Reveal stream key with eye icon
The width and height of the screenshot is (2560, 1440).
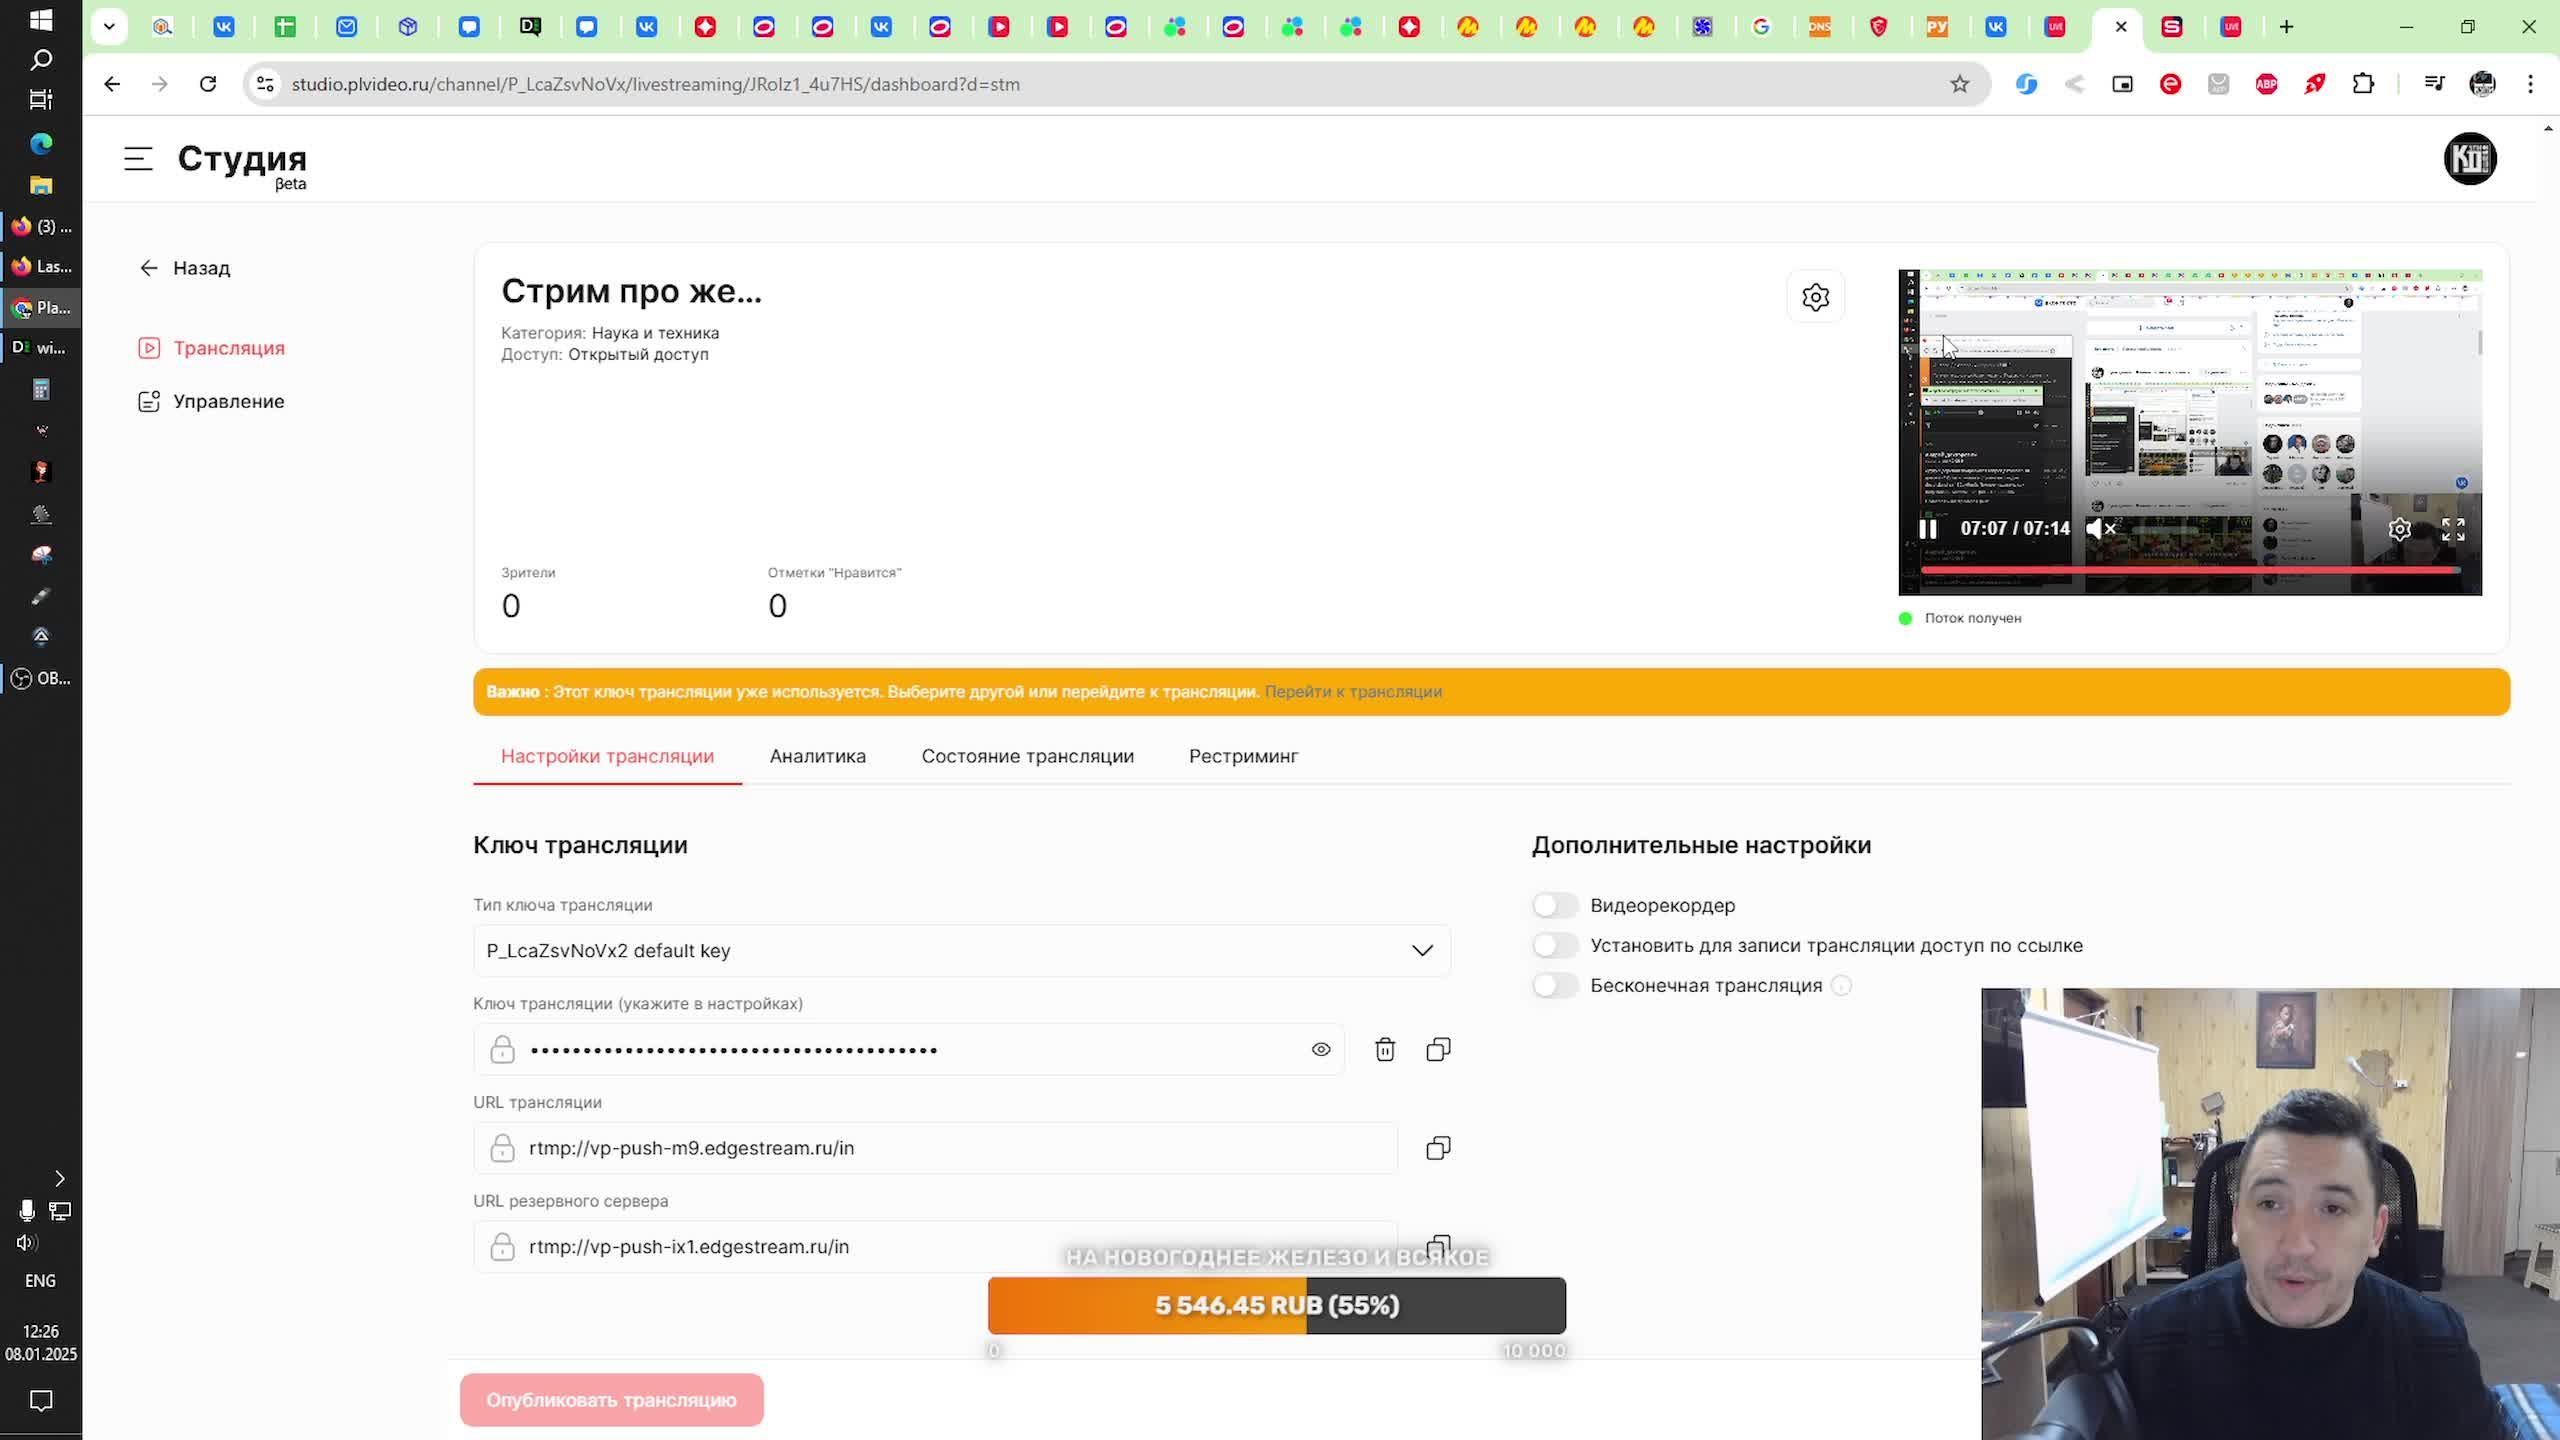1321,1049
